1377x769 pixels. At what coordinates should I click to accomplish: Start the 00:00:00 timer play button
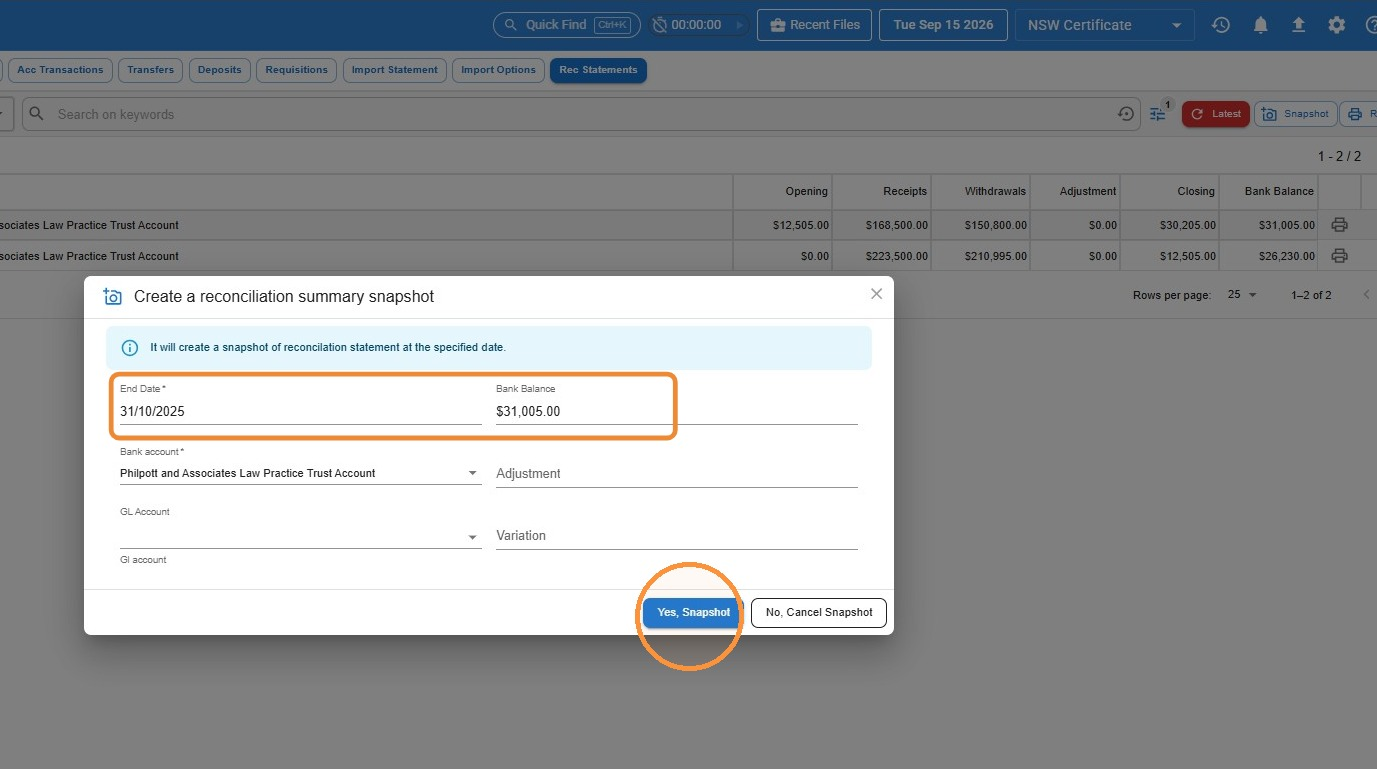pos(738,25)
